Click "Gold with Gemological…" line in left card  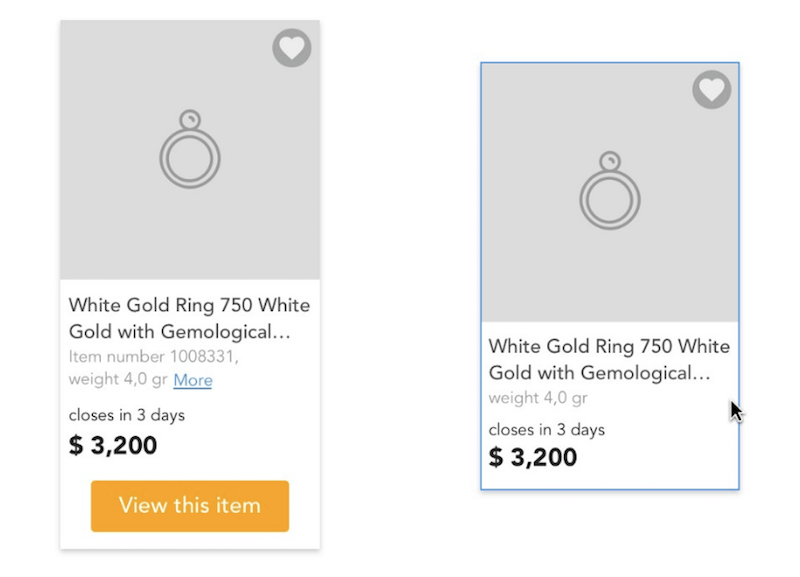(x=179, y=332)
